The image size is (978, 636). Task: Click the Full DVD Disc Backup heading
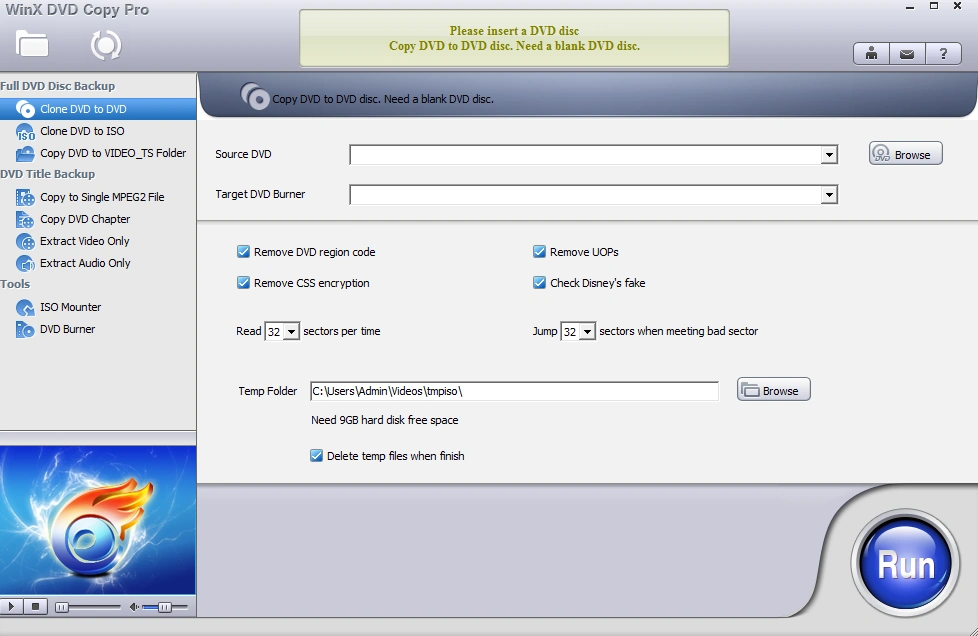[x=57, y=86]
